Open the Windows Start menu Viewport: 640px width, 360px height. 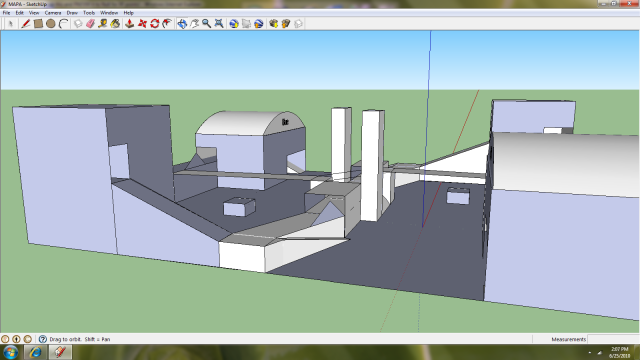click(x=11, y=352)
